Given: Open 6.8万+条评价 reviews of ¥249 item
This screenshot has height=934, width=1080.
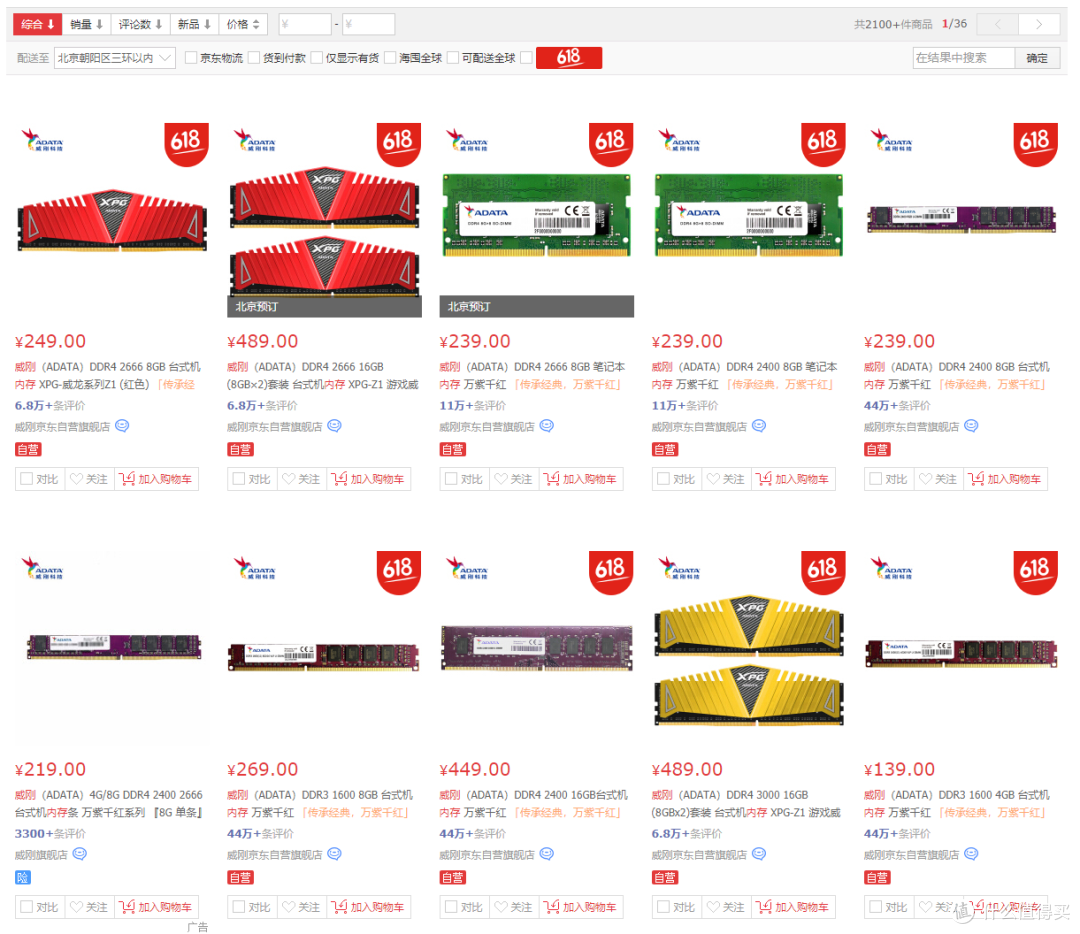Looking at the screenshot, I should (50, 406).
